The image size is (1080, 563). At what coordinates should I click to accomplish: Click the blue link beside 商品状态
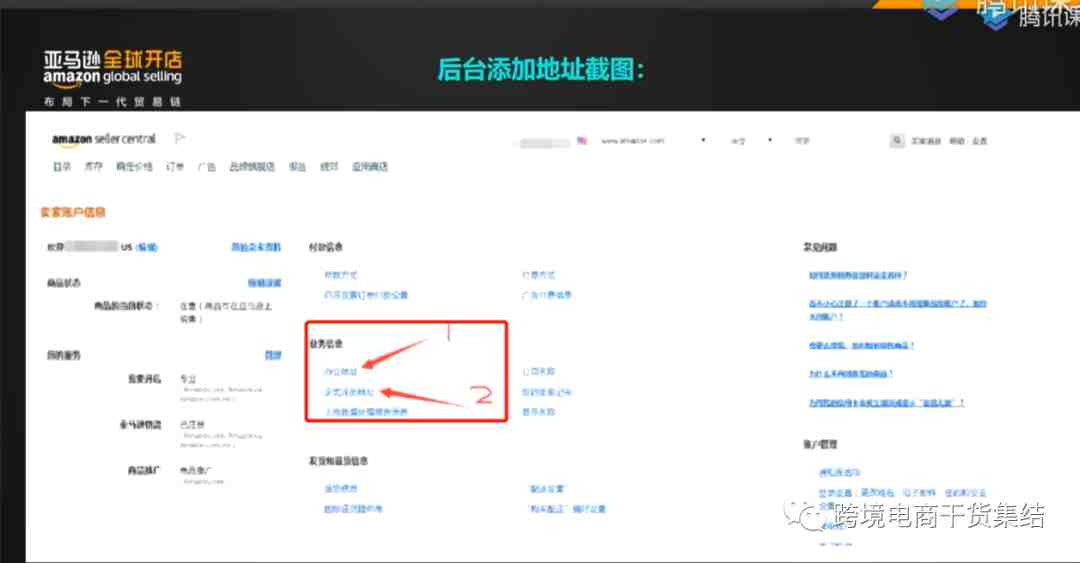pos(264,283)
